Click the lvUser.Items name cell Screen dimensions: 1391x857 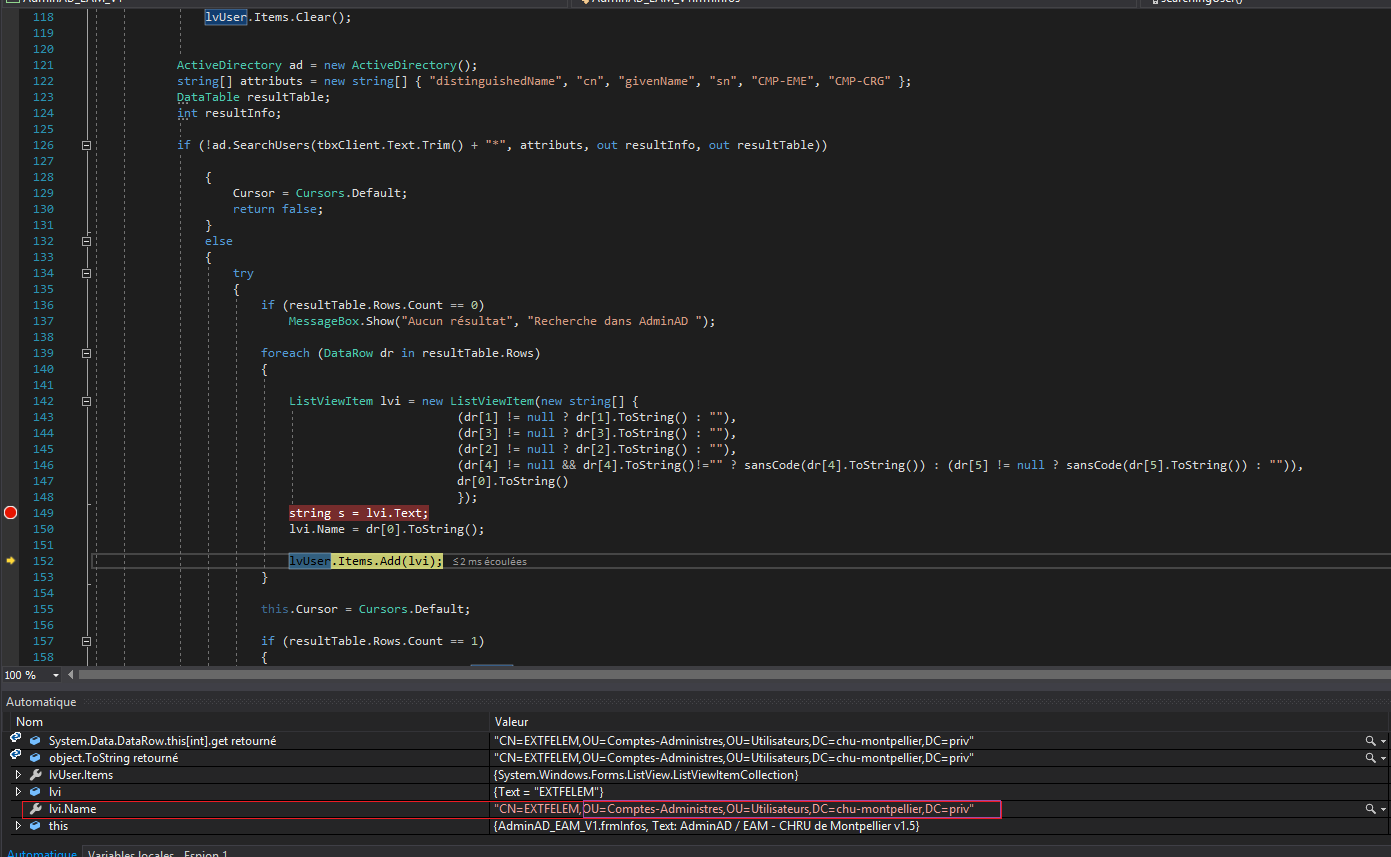[81, 775]
